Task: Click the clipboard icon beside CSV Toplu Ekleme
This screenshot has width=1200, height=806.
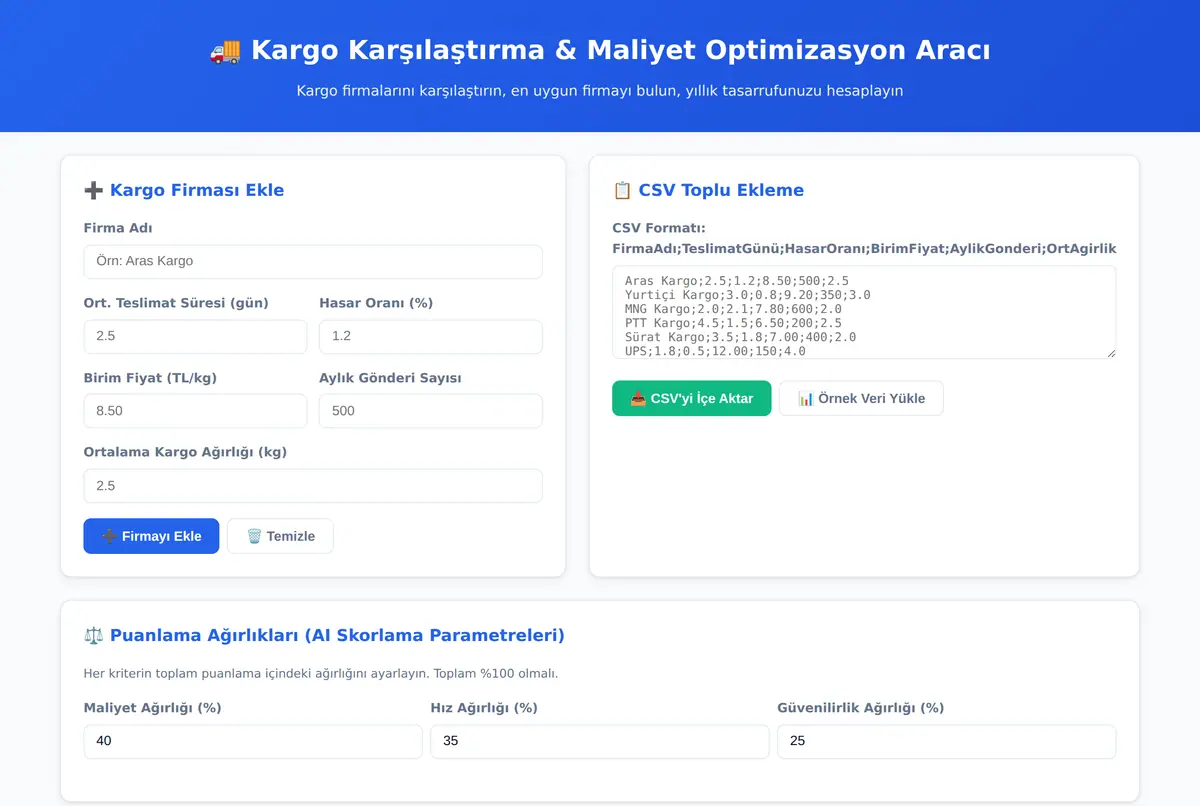Action: click(x=622, y=190)
